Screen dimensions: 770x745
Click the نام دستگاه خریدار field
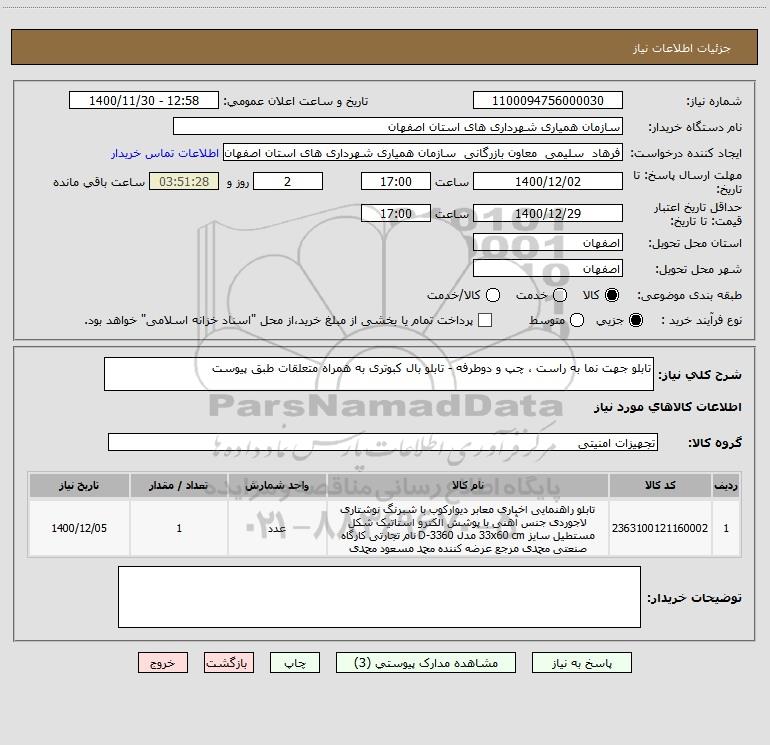click(x=398, y=127)
